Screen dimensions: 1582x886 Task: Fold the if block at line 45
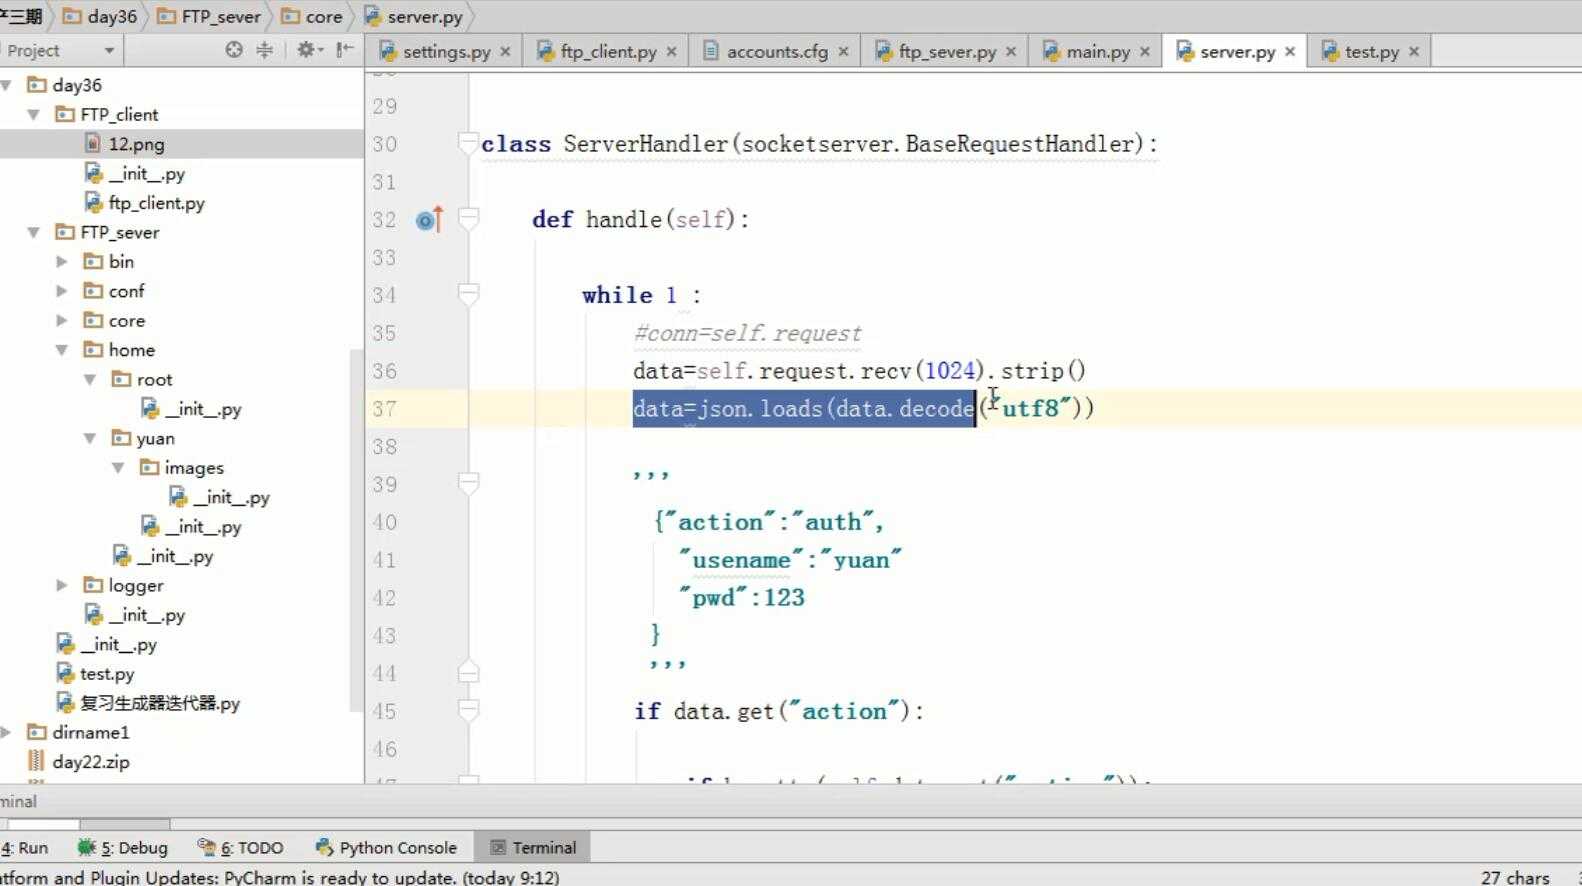click(468, 711)
